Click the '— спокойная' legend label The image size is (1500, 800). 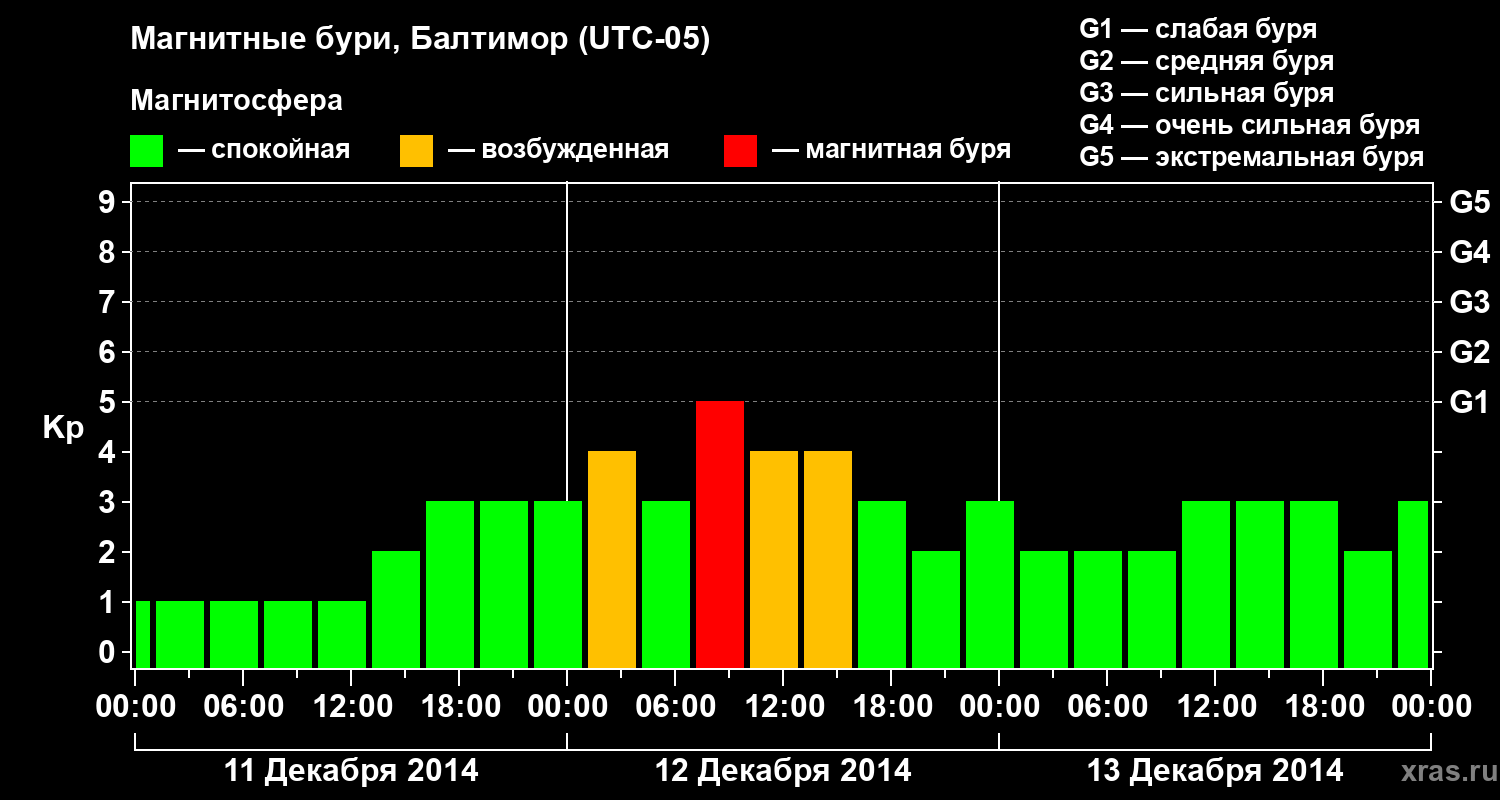pos(264,150)
